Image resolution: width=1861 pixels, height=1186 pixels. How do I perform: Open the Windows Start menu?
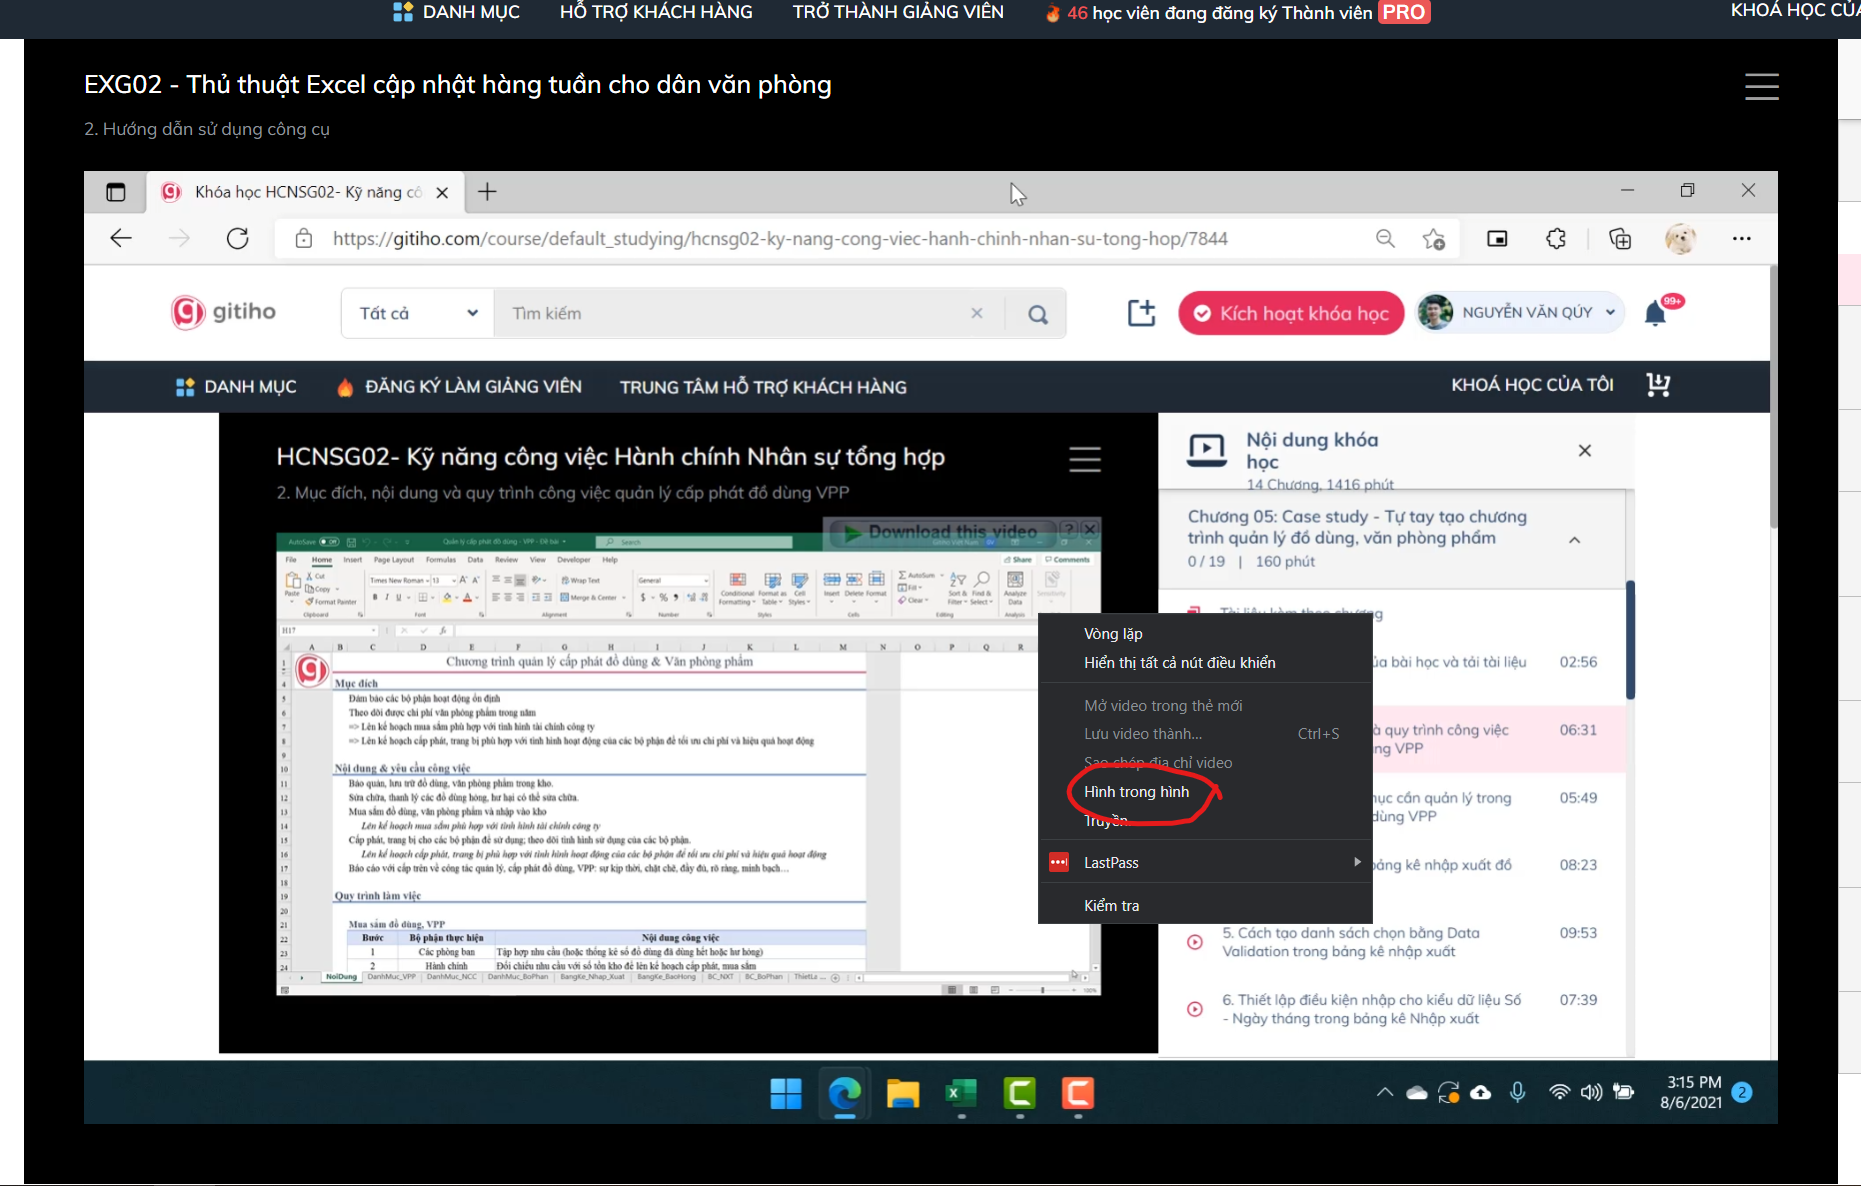[786, 1093]
